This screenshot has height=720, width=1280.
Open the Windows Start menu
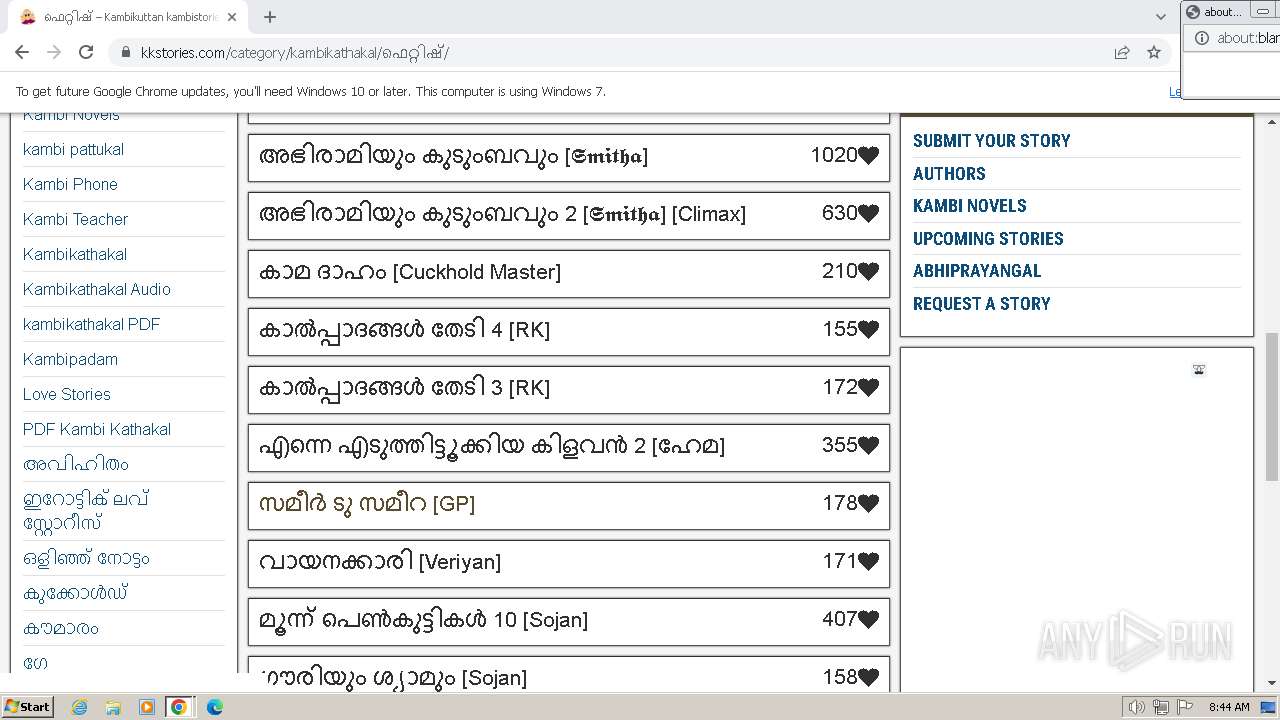click(27, 707)
